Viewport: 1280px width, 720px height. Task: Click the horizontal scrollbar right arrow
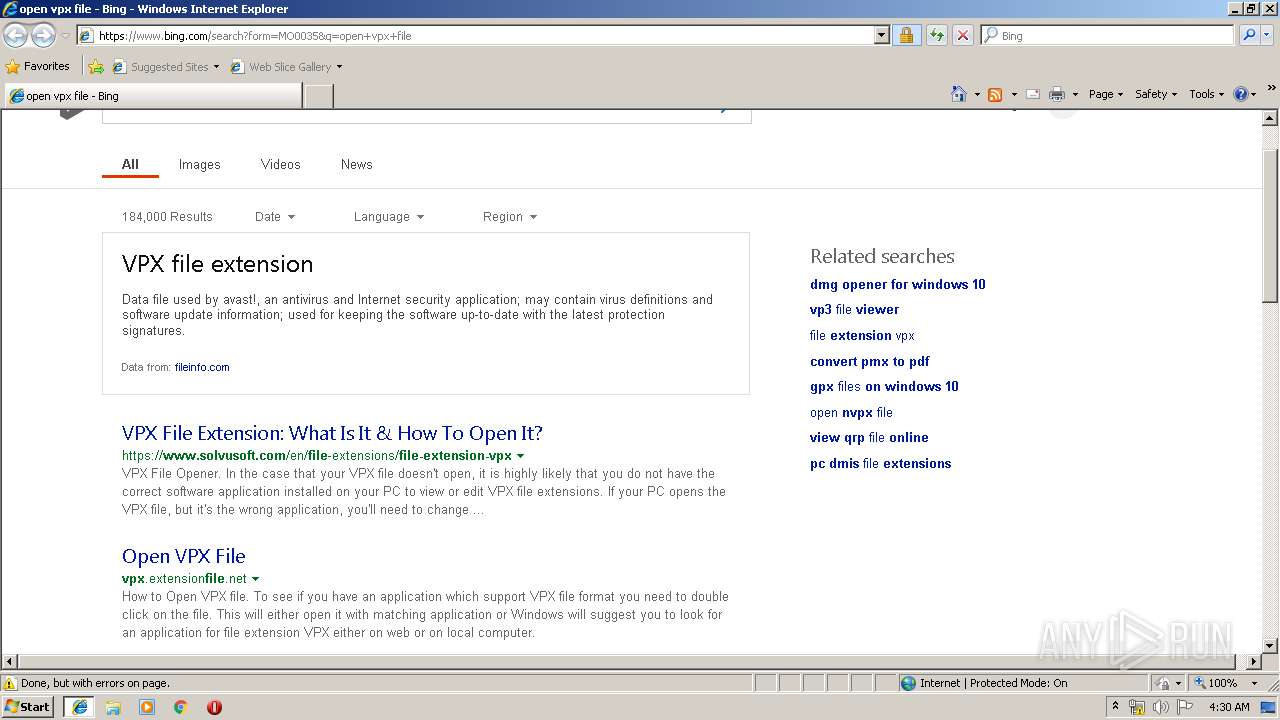tap(1254, 661)
